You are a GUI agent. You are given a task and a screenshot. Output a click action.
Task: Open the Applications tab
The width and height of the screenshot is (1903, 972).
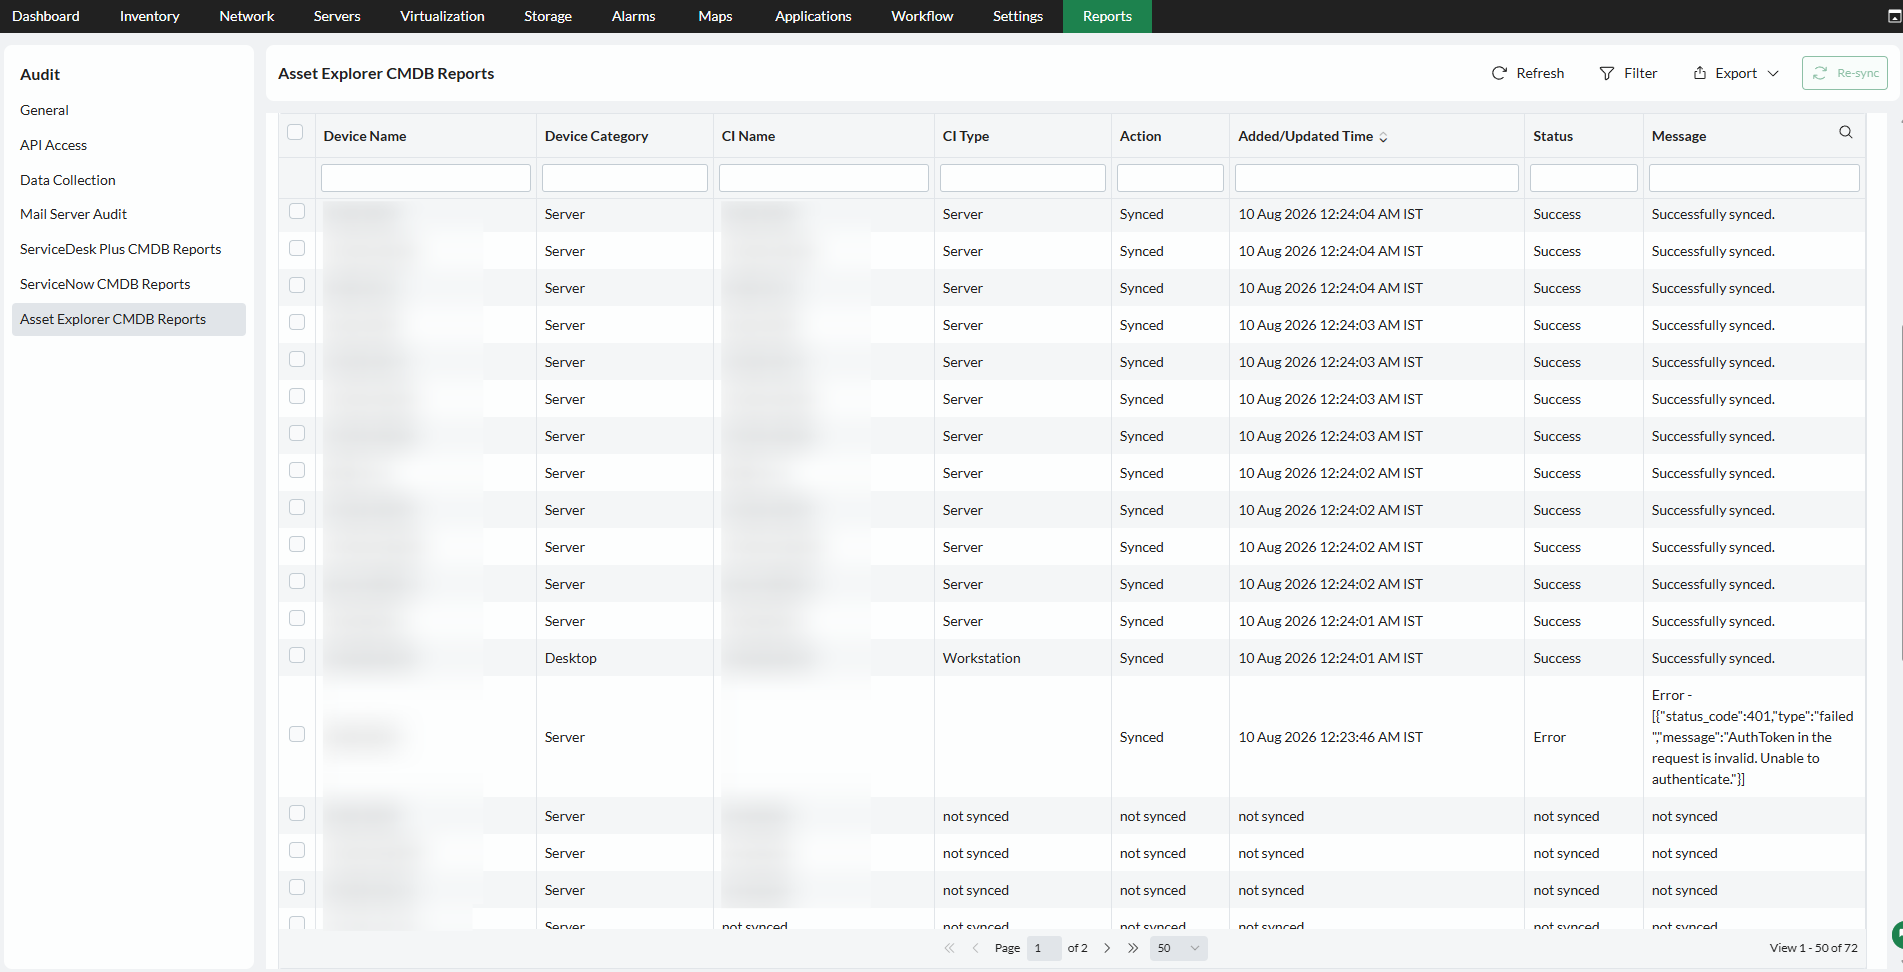[813, 16]
